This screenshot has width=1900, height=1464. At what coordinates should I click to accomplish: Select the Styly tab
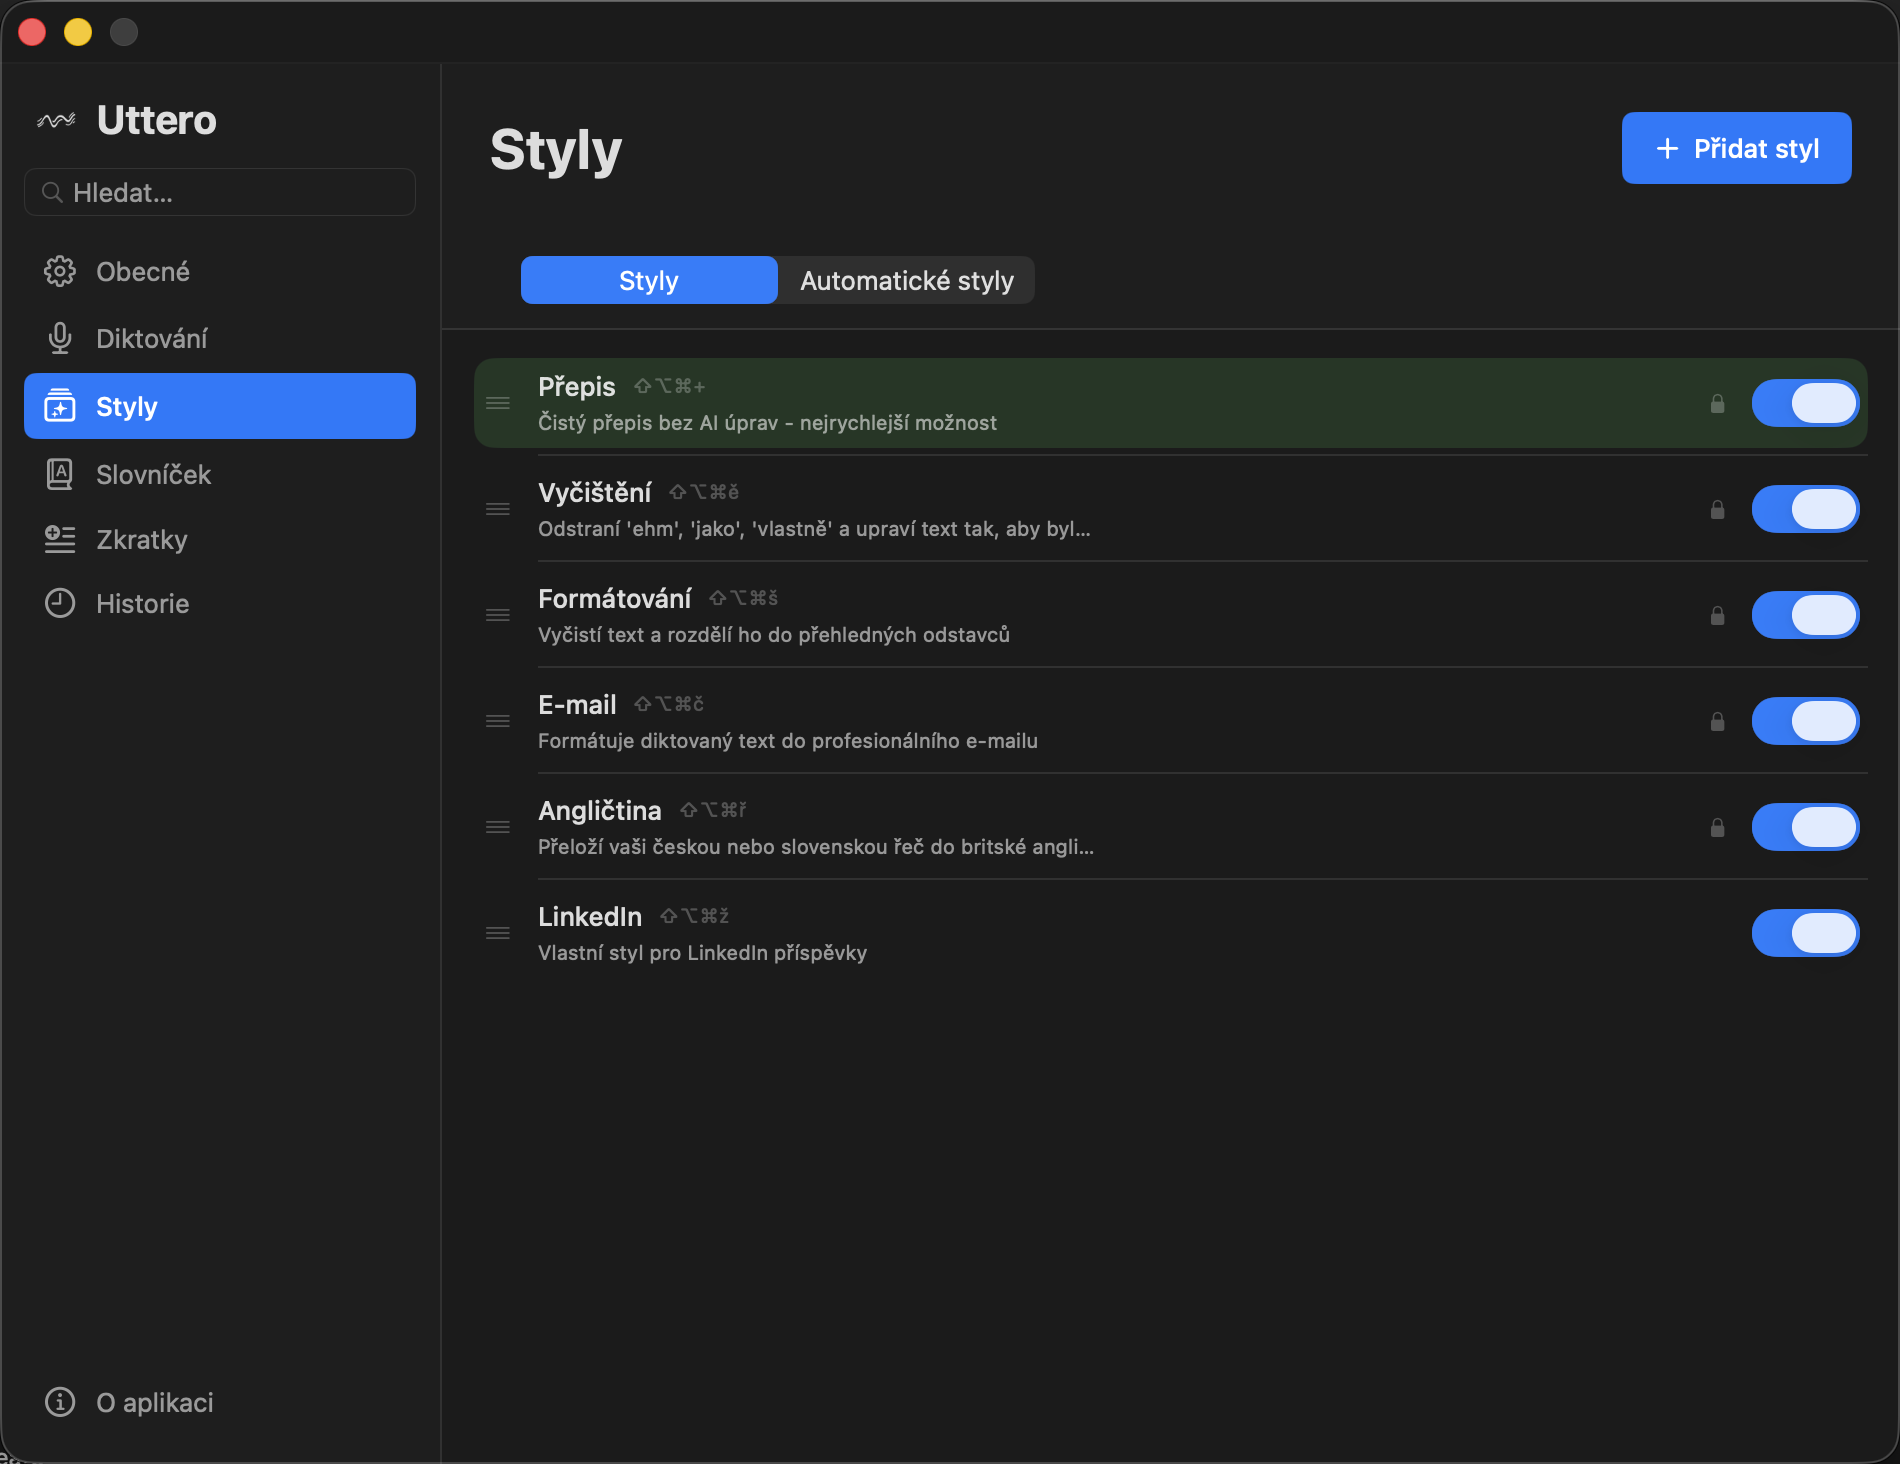(x=648, y=280)
